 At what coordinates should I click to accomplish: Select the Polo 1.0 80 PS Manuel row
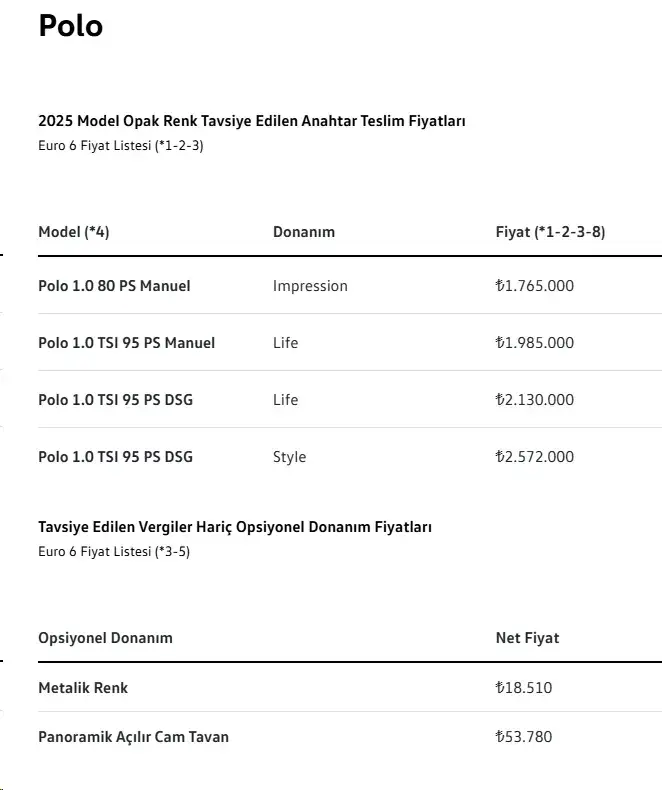click(x=350, y=286)
